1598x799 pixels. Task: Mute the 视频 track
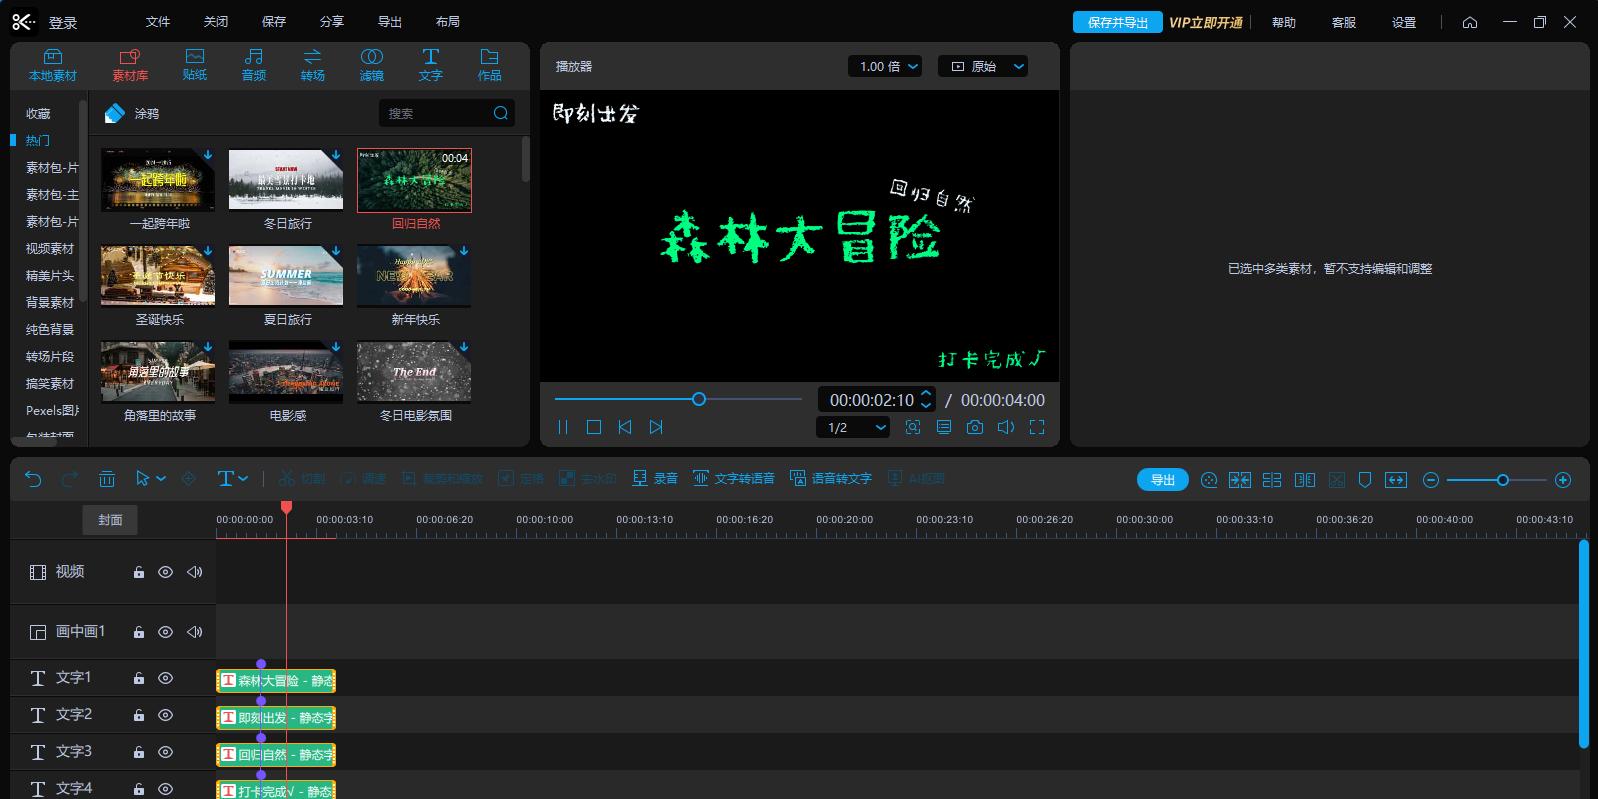195,572
